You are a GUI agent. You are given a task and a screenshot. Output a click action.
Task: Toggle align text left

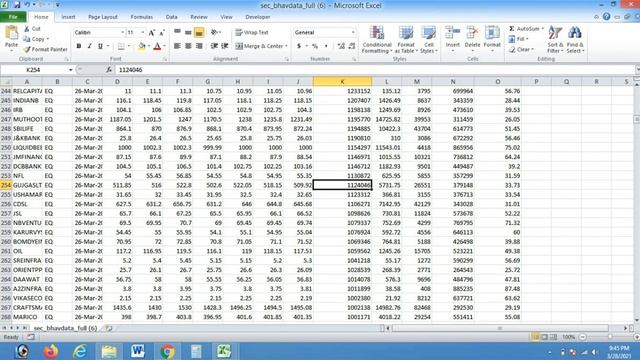(x=177, y=46)
